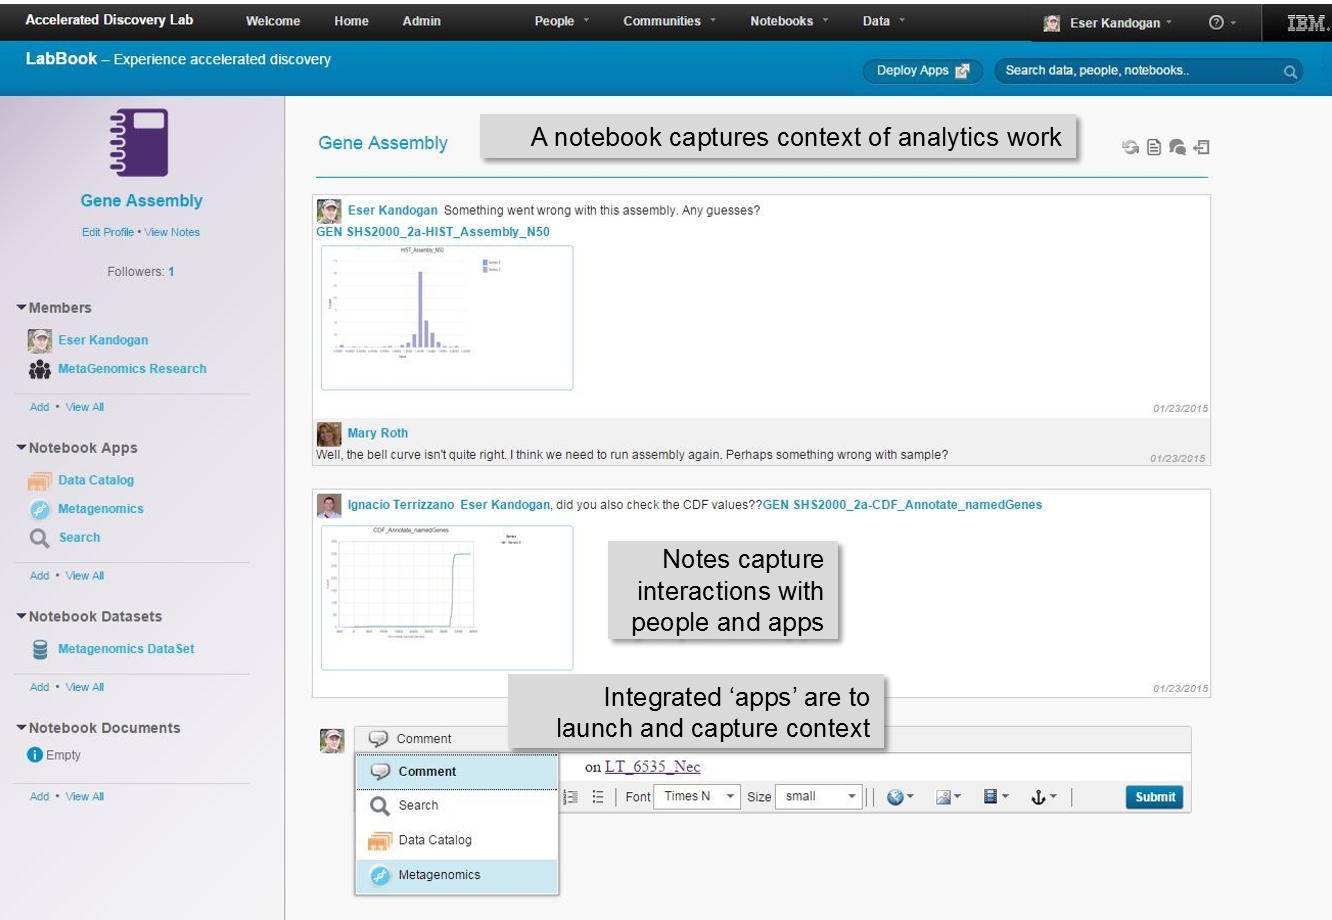Open the anchor tool in editor toolbar

[1043, 797]
